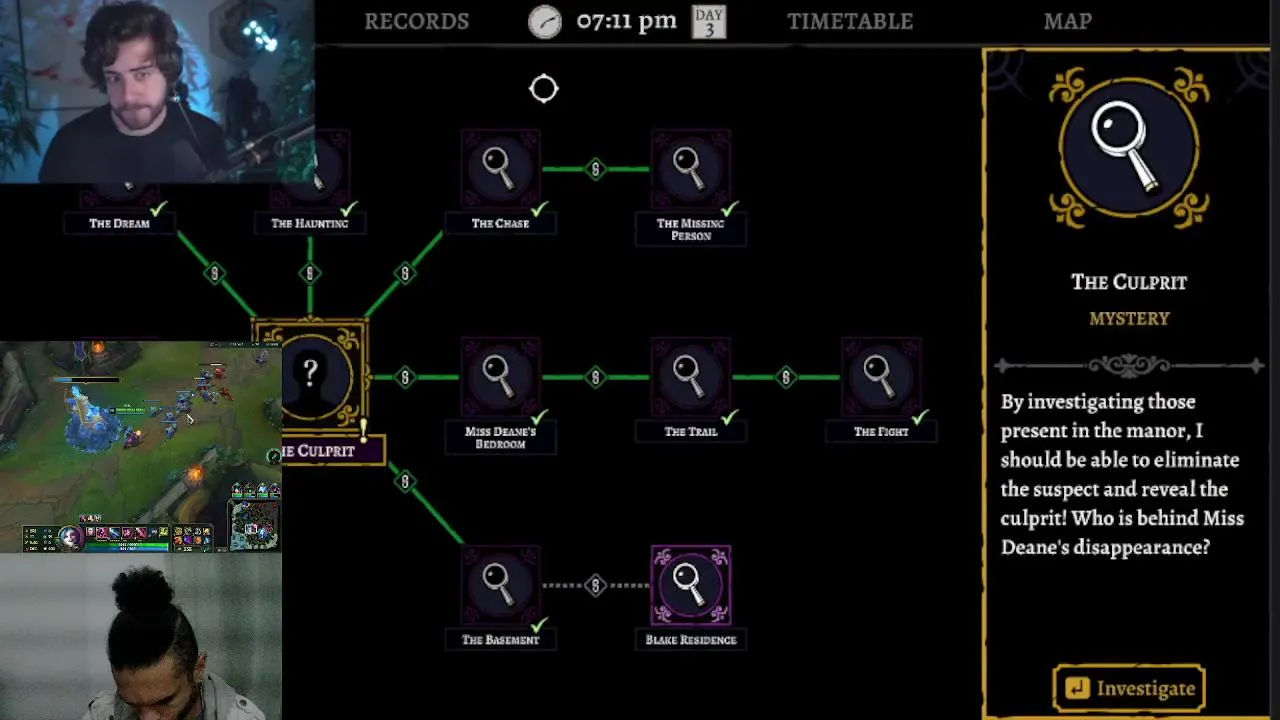Viewport: 1280px width, 720px height.
Task: Click dotted link marker between Basement and Blake Residence
Action: pyautogui.click(x=595, y=585)
